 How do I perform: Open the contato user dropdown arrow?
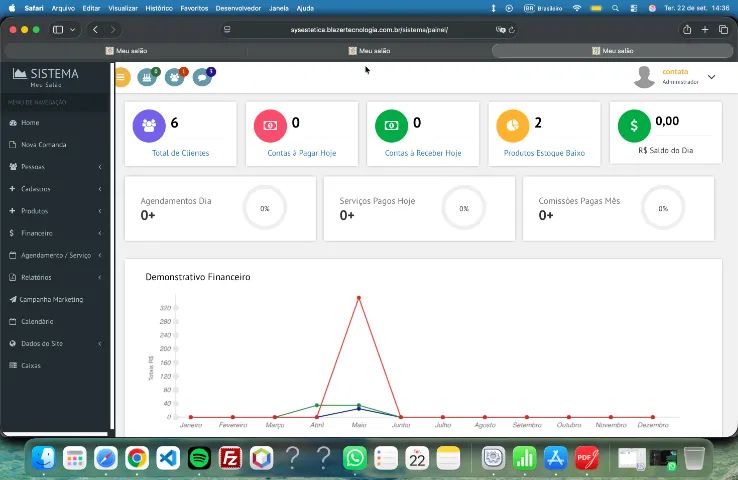pos(711,77)
